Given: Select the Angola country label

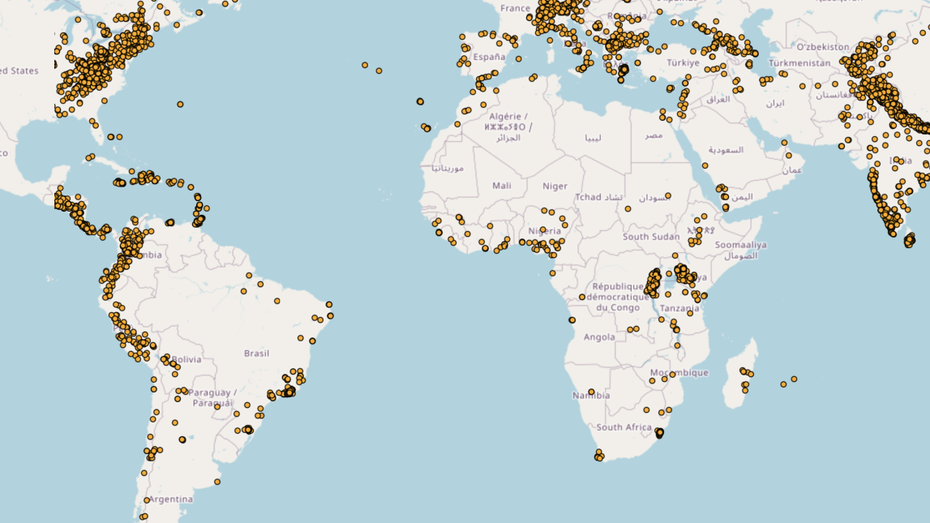Looking at the screenshot, I should (599, 337).
